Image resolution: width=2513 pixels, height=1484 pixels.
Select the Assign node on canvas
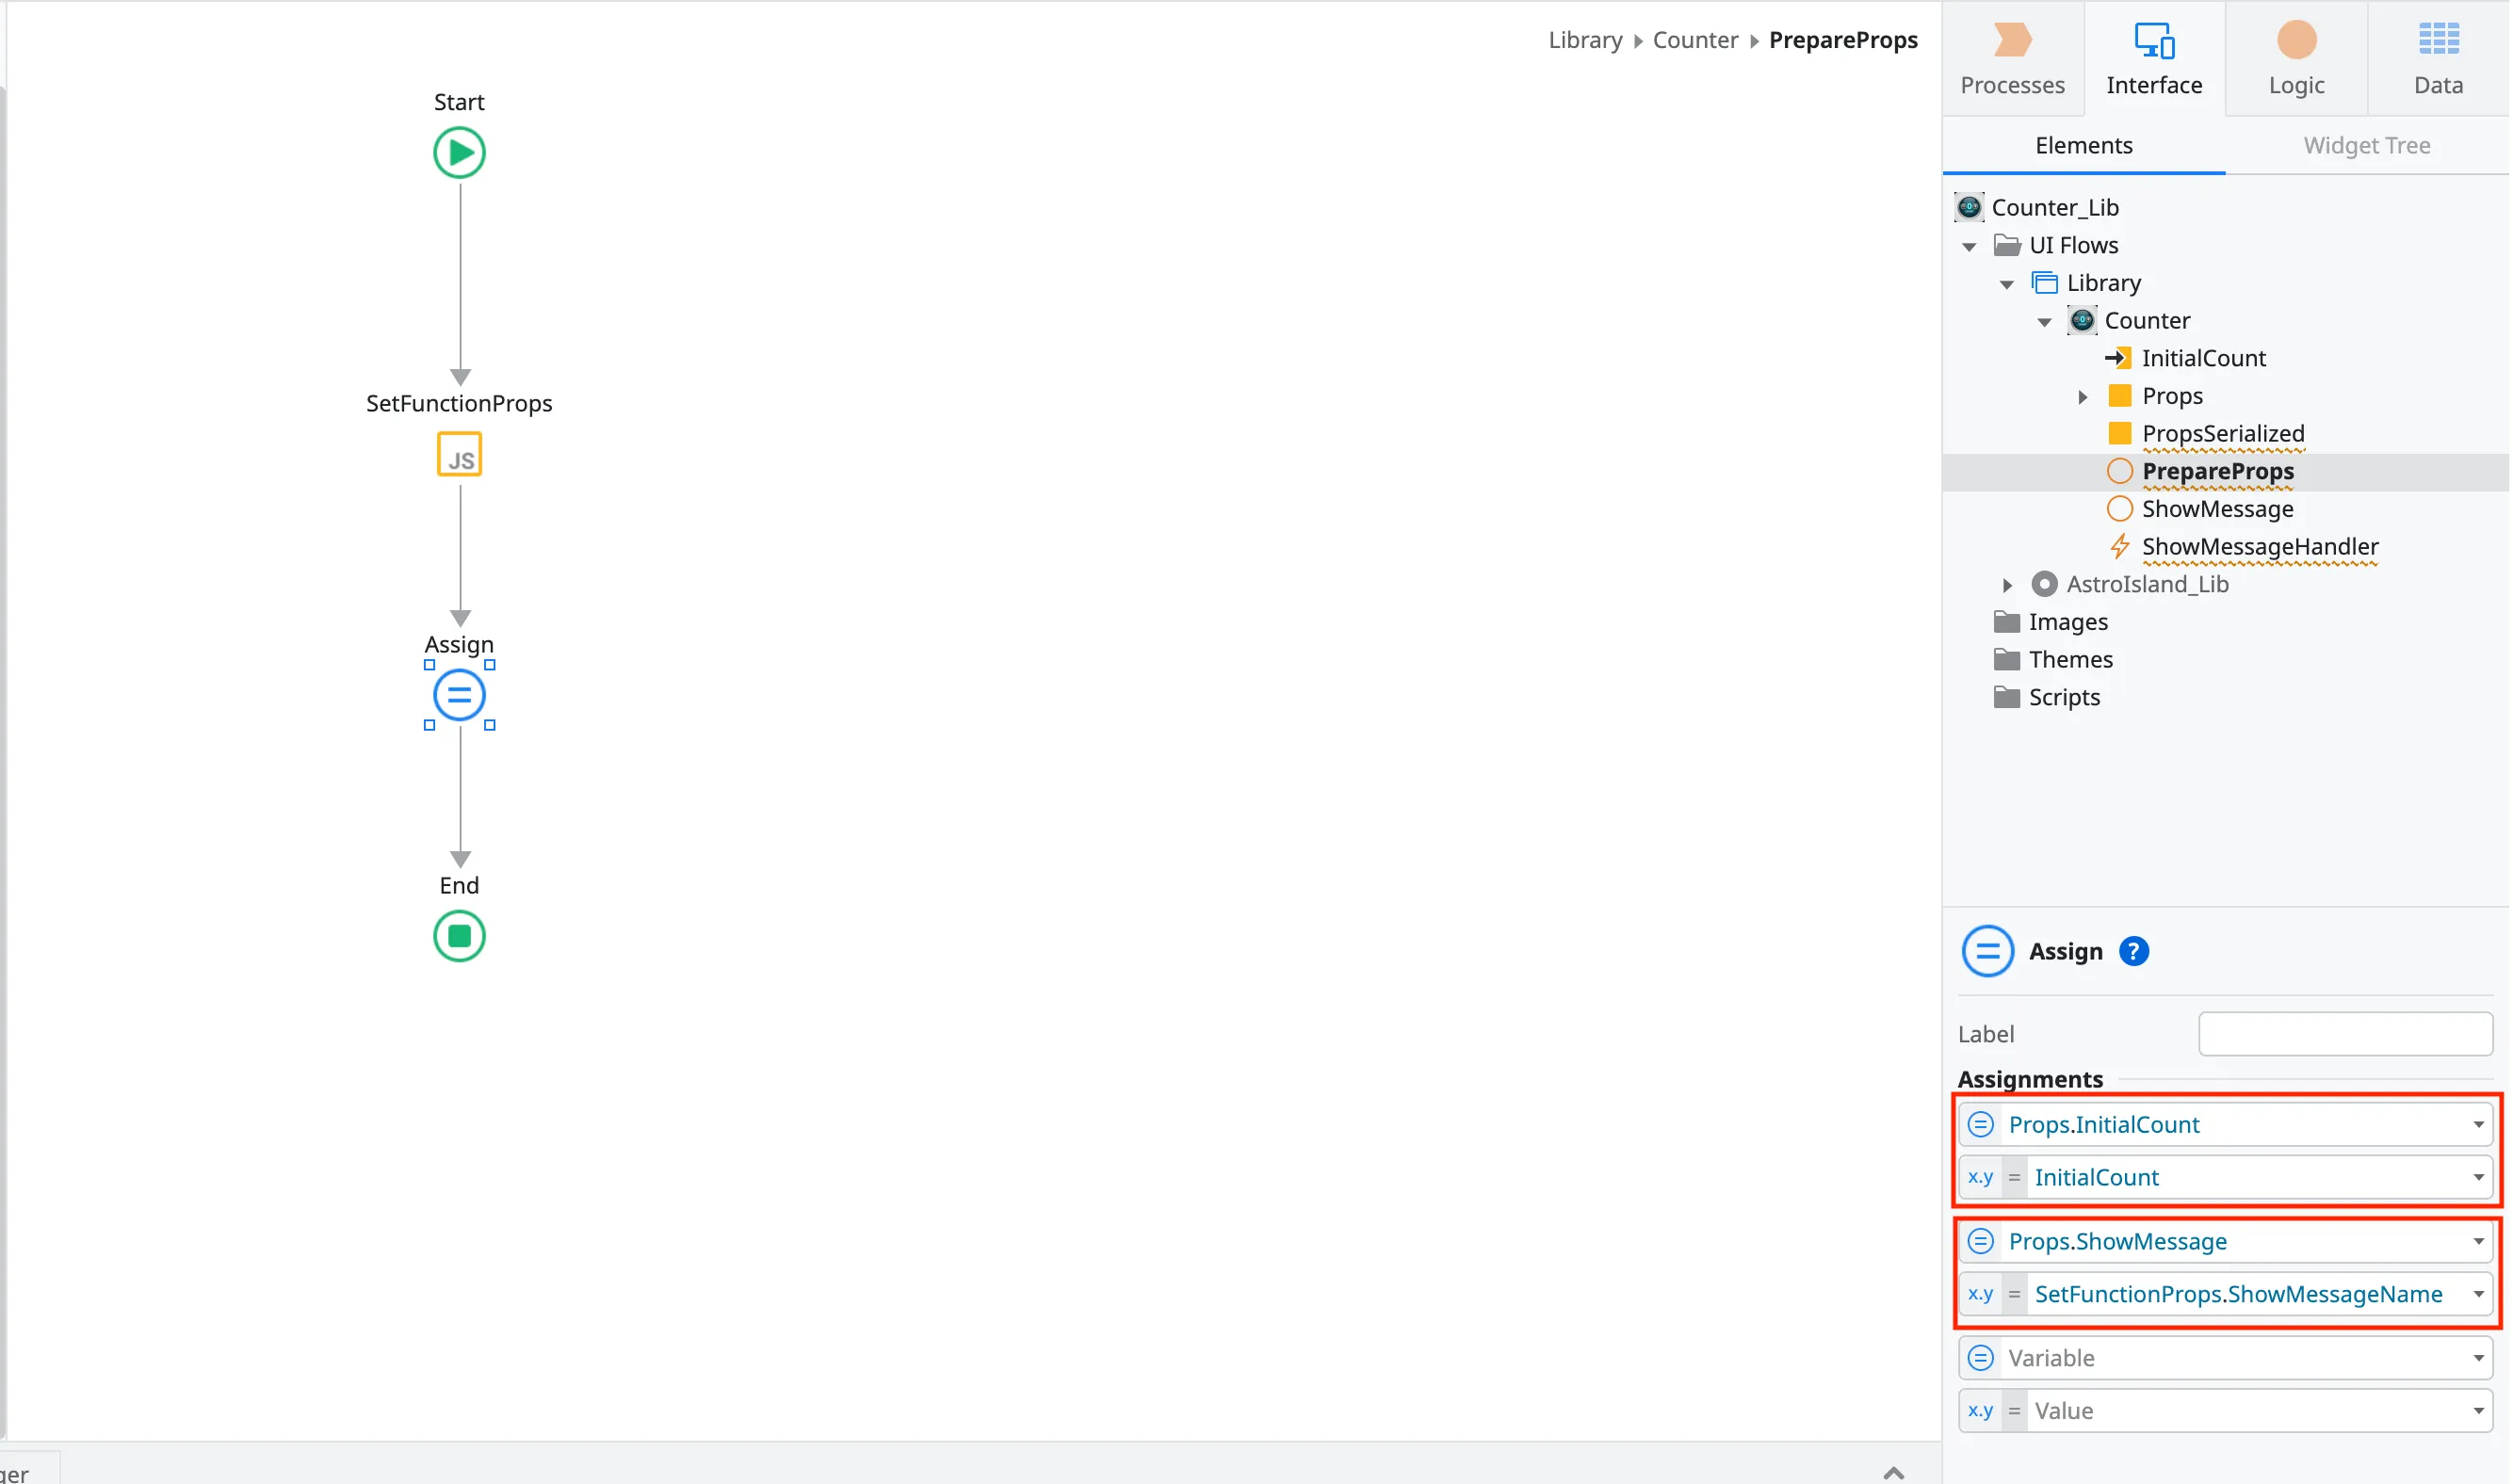459,695
